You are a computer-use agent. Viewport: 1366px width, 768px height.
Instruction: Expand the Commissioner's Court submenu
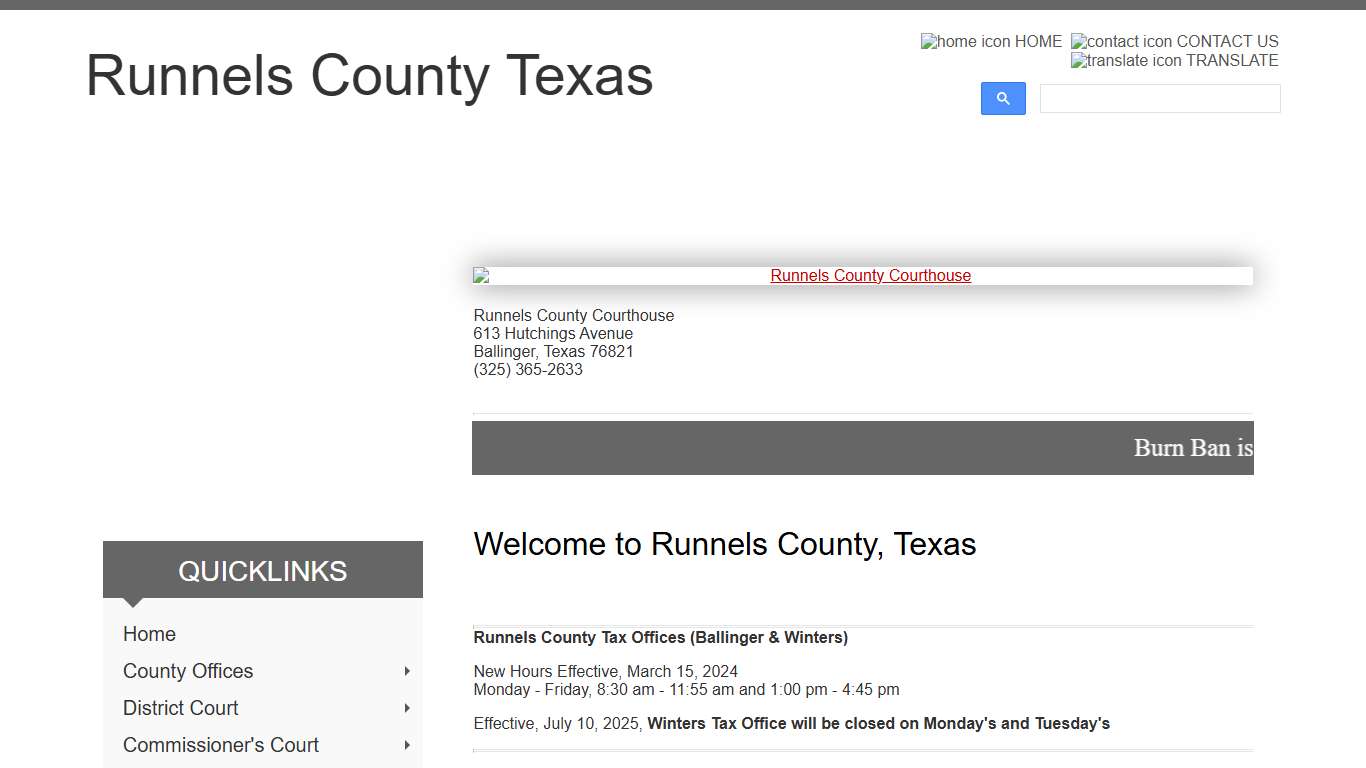click(x=406, y=745)
